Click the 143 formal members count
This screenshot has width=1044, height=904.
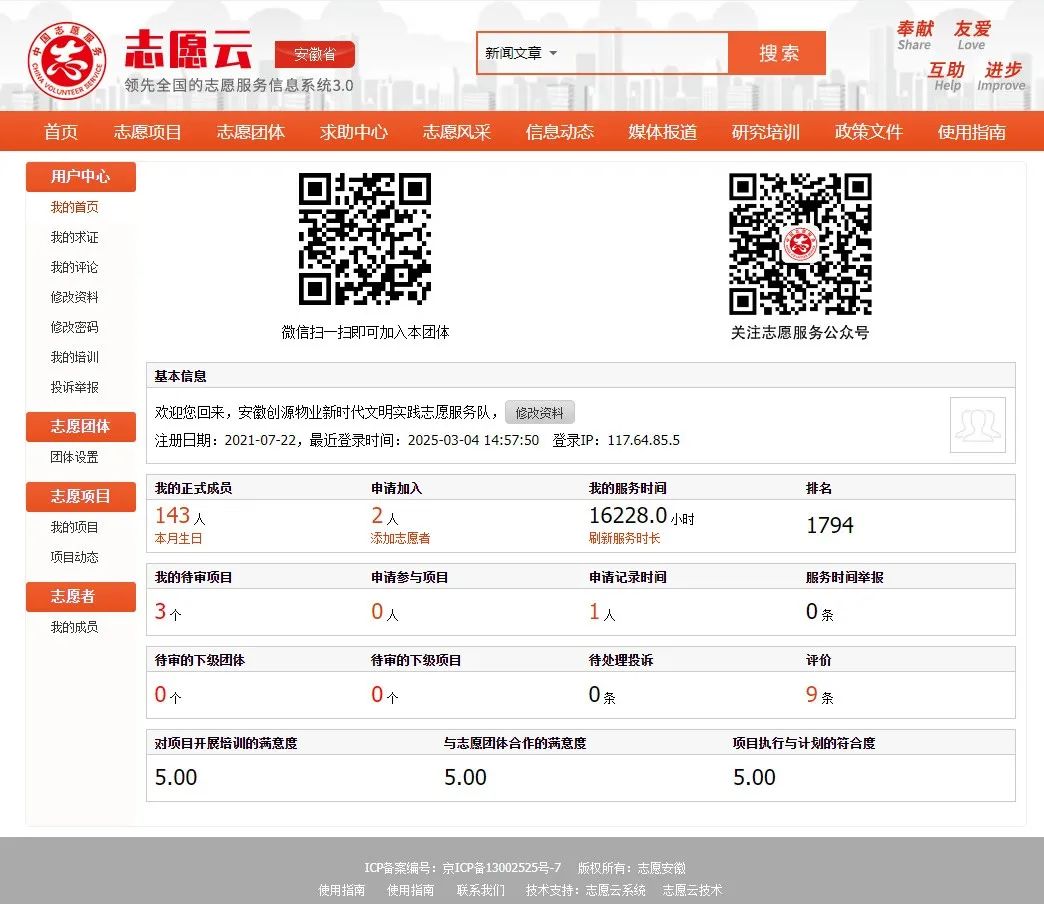(172, 515)
